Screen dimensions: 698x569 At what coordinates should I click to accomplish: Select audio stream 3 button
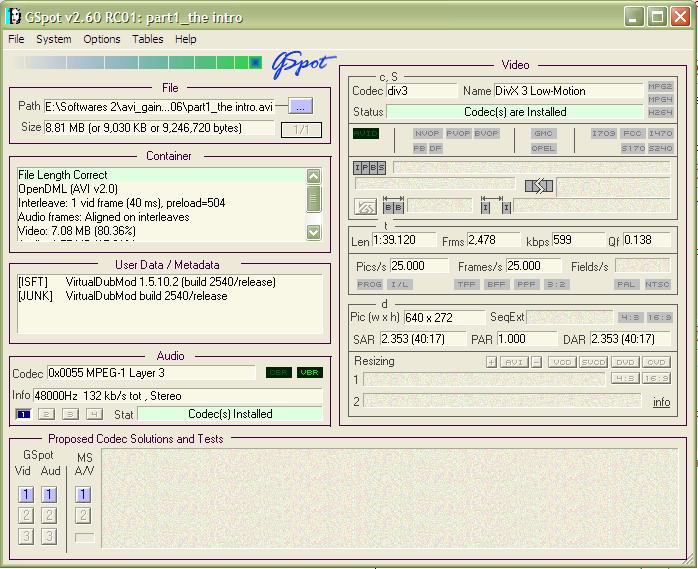[70, 414]
